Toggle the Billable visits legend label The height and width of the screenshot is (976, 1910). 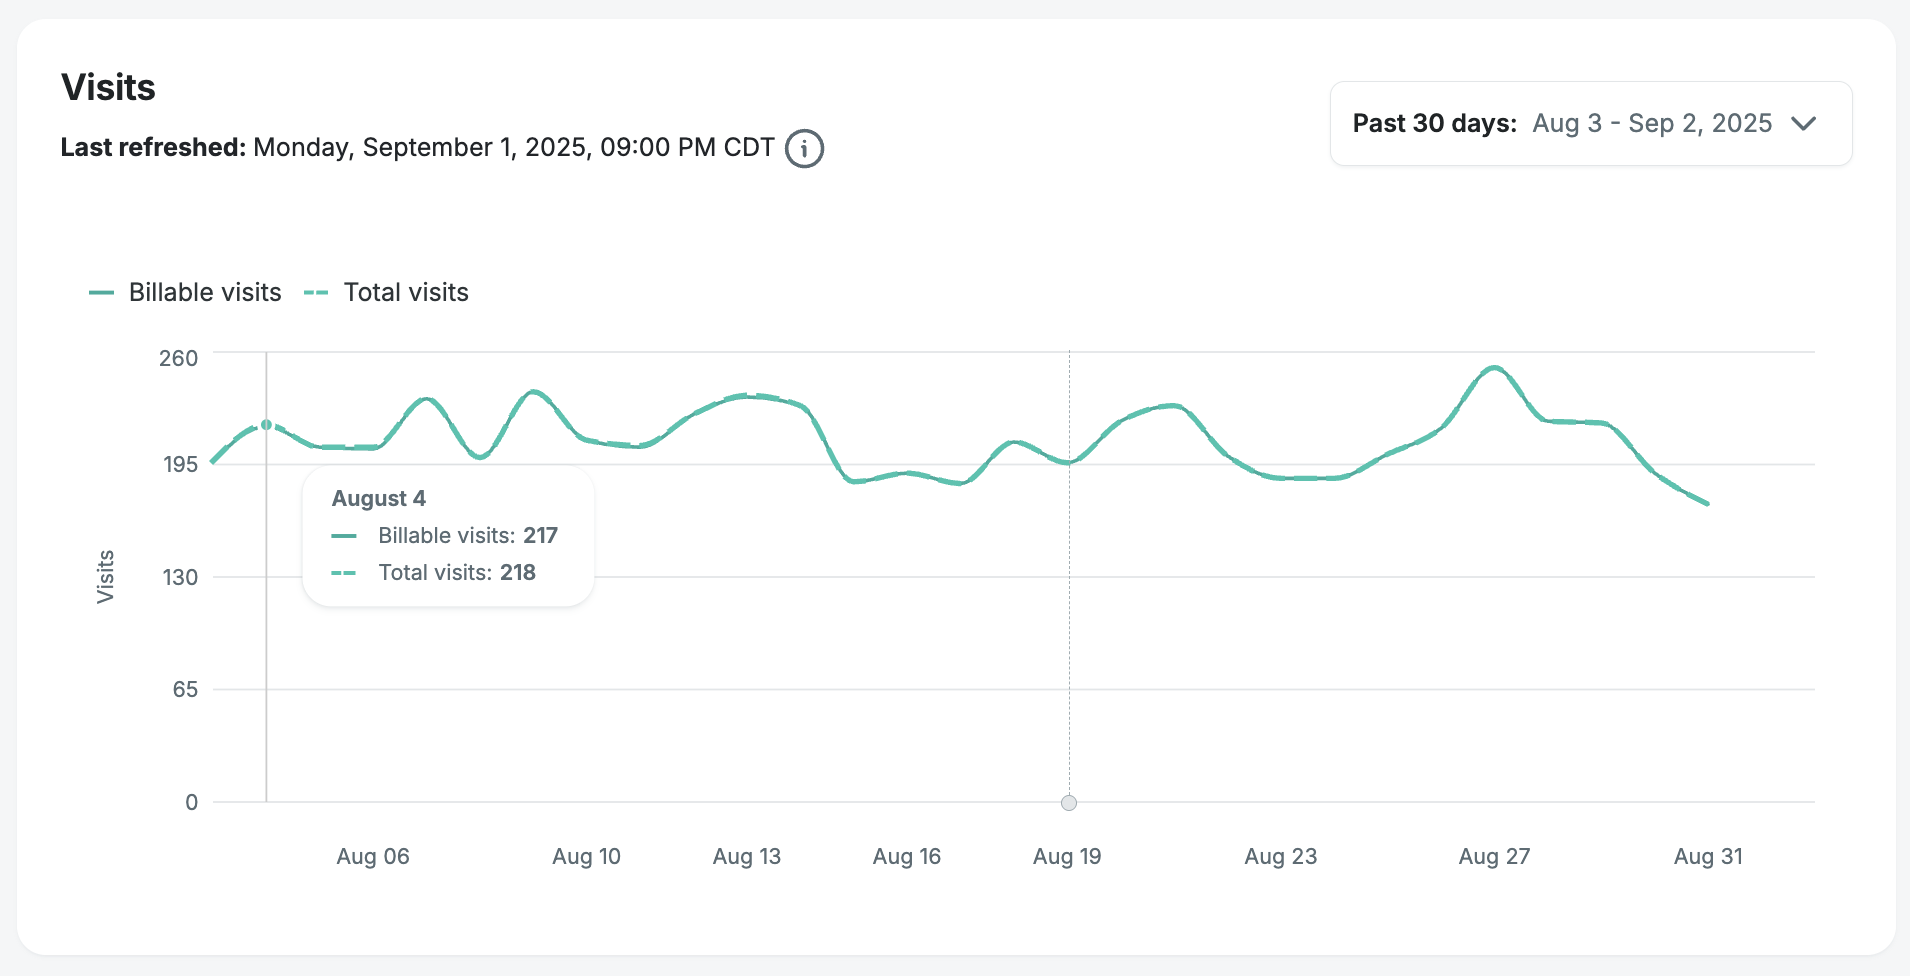(x=205, y=292)
